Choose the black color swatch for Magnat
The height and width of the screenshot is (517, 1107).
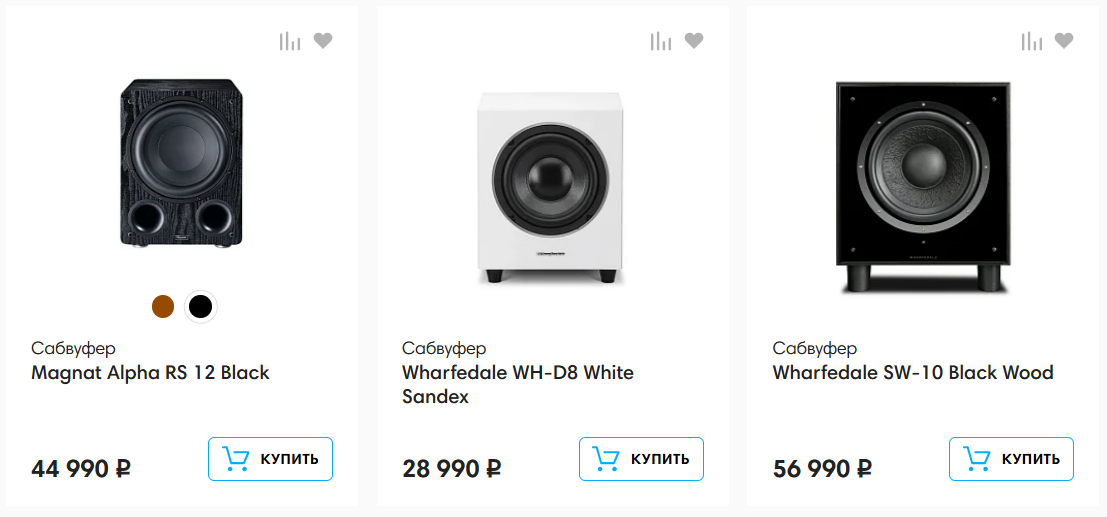coord(201,307)
